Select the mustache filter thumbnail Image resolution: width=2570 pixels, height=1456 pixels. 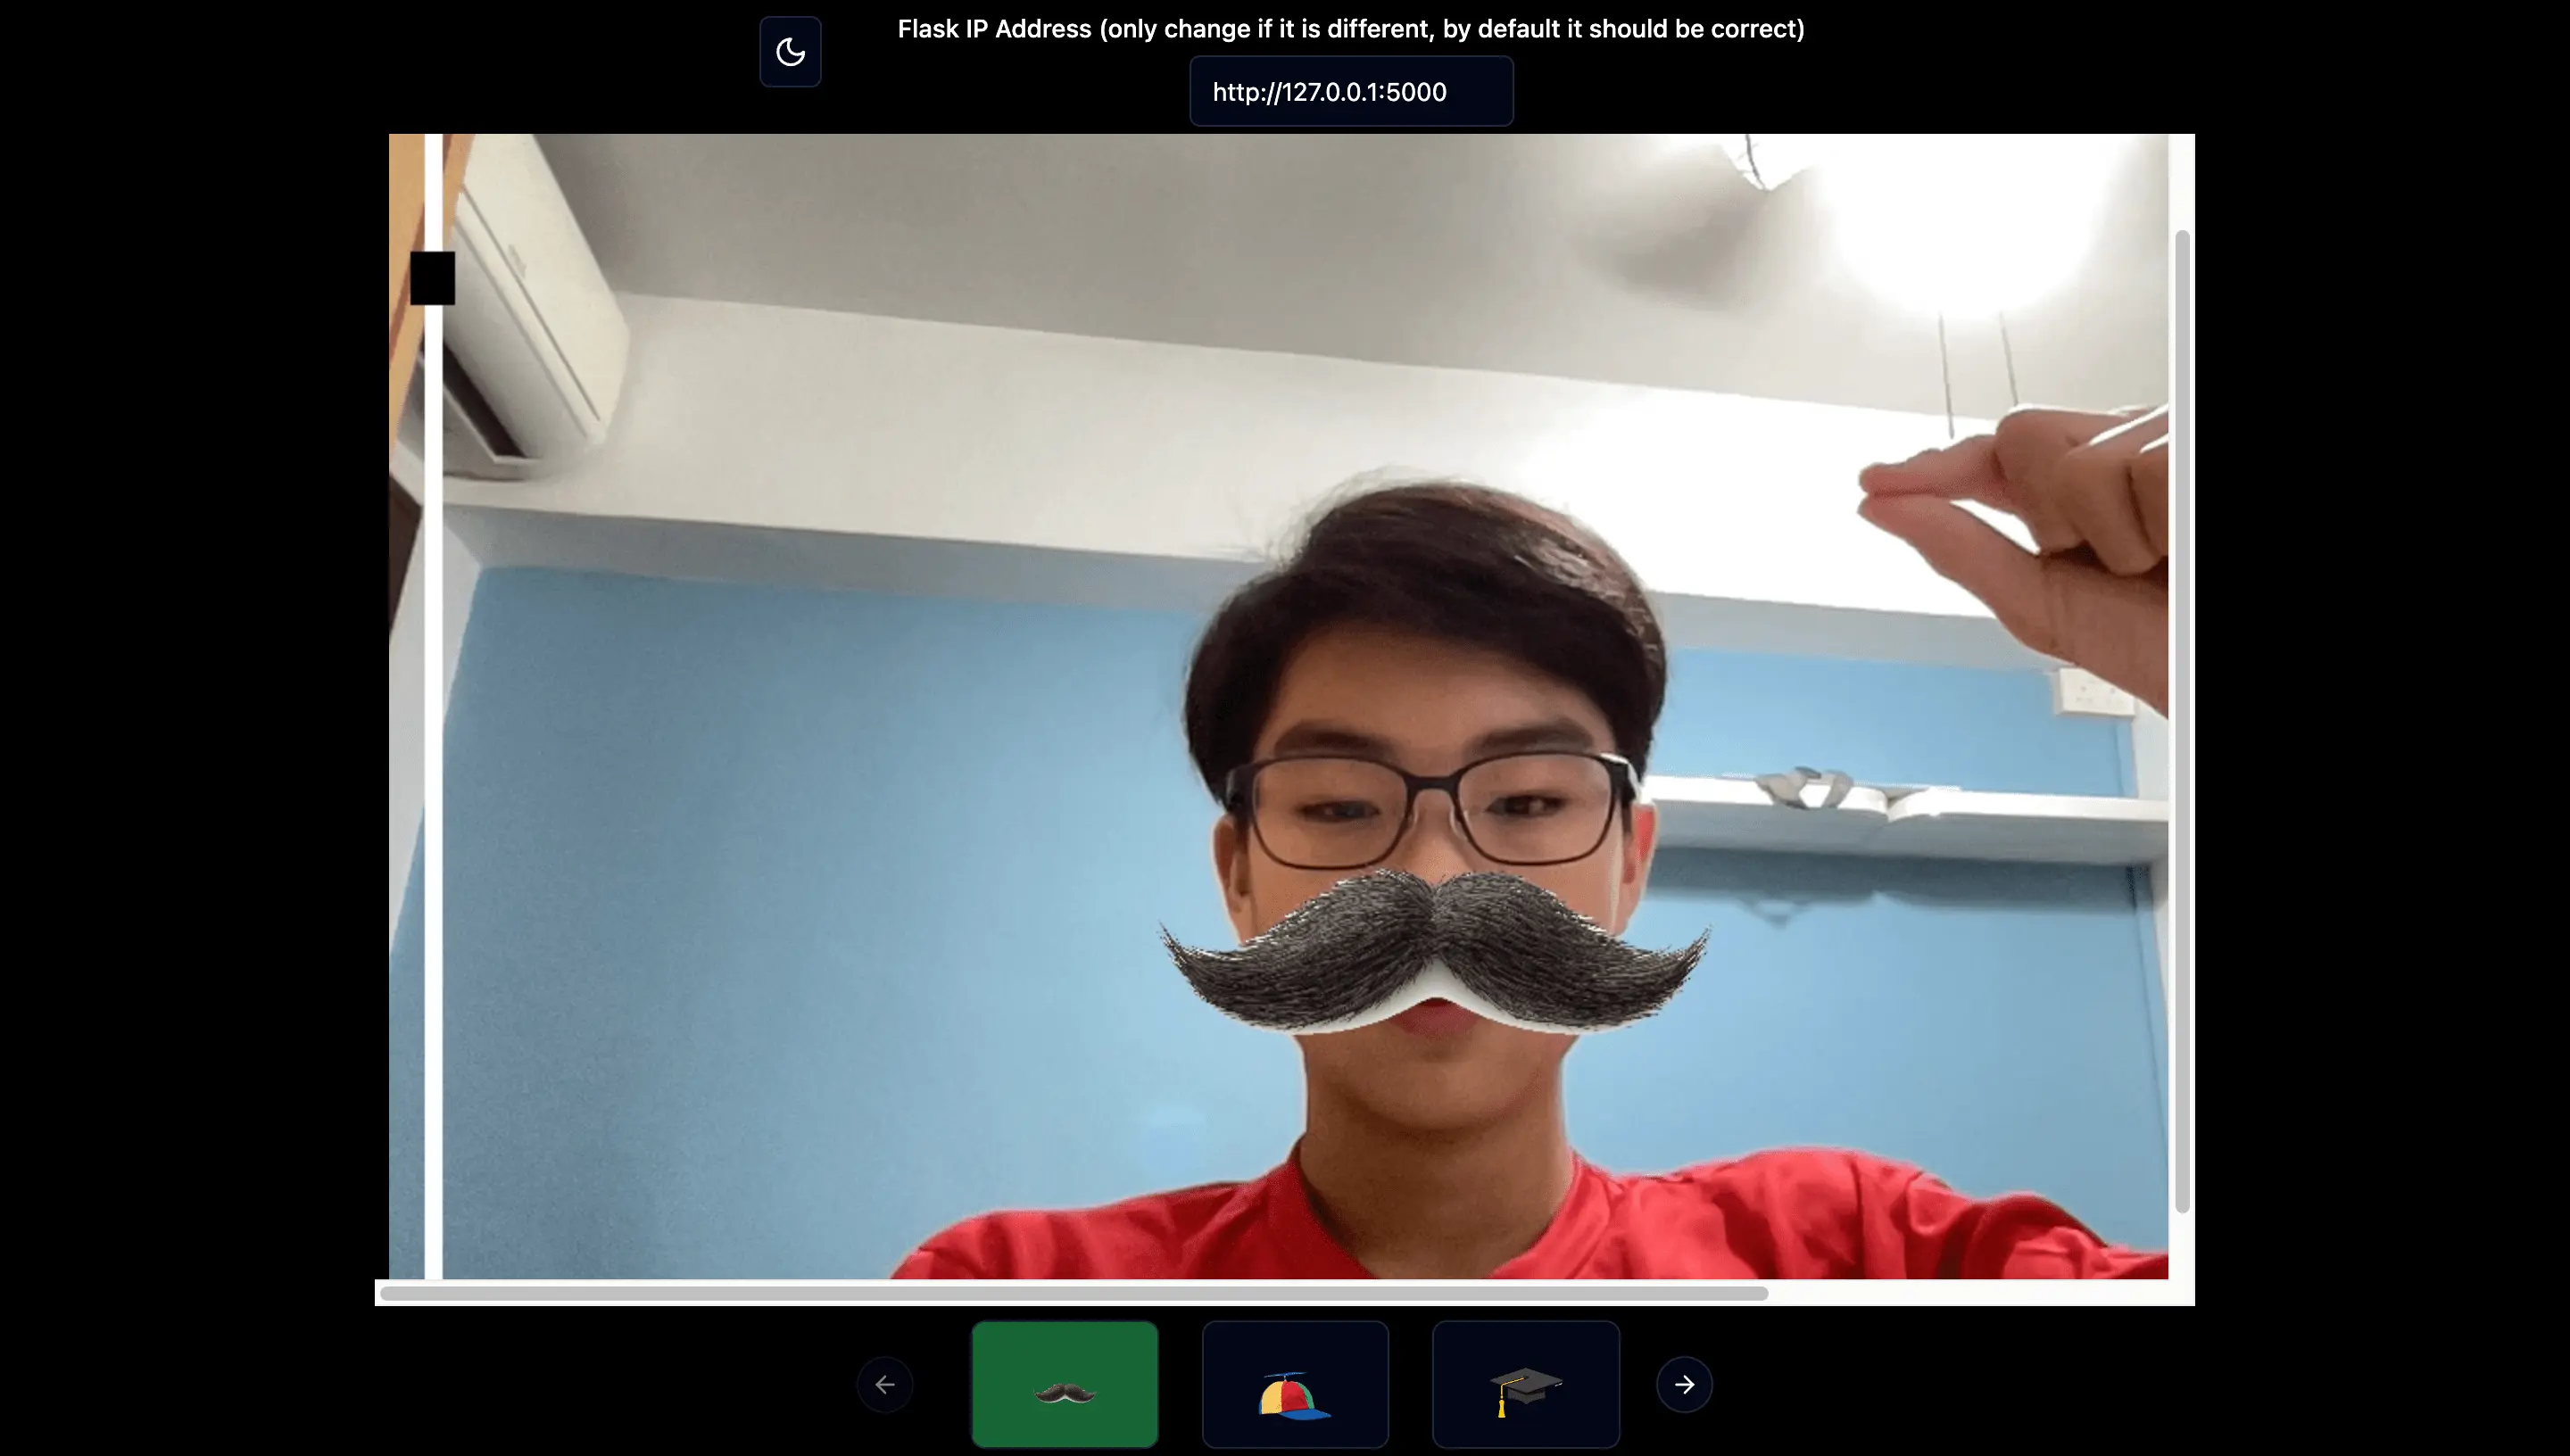pyautogui.click(x=1064, y=1385)
